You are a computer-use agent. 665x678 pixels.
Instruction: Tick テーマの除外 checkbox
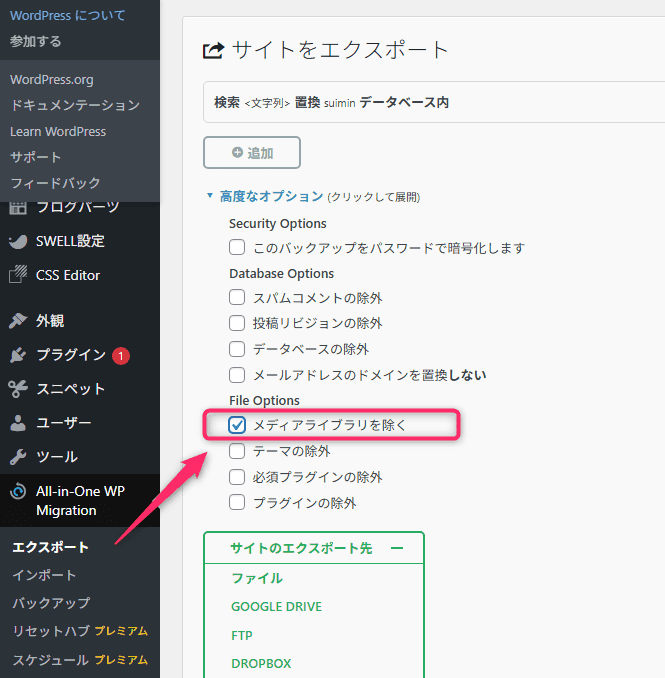(x=237, y=451)
